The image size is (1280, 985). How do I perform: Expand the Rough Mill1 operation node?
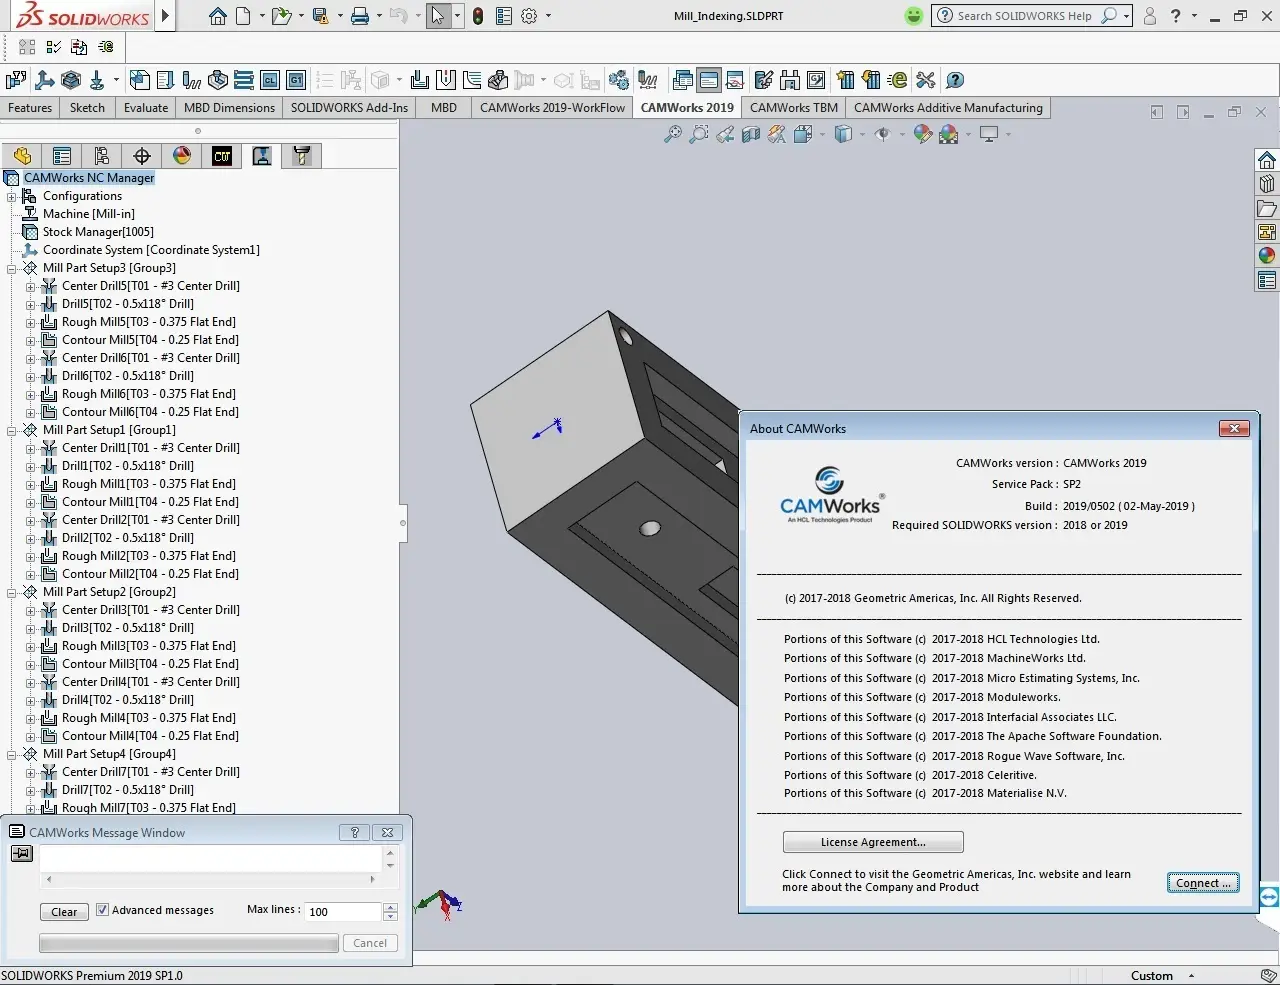tap(30, 484)
